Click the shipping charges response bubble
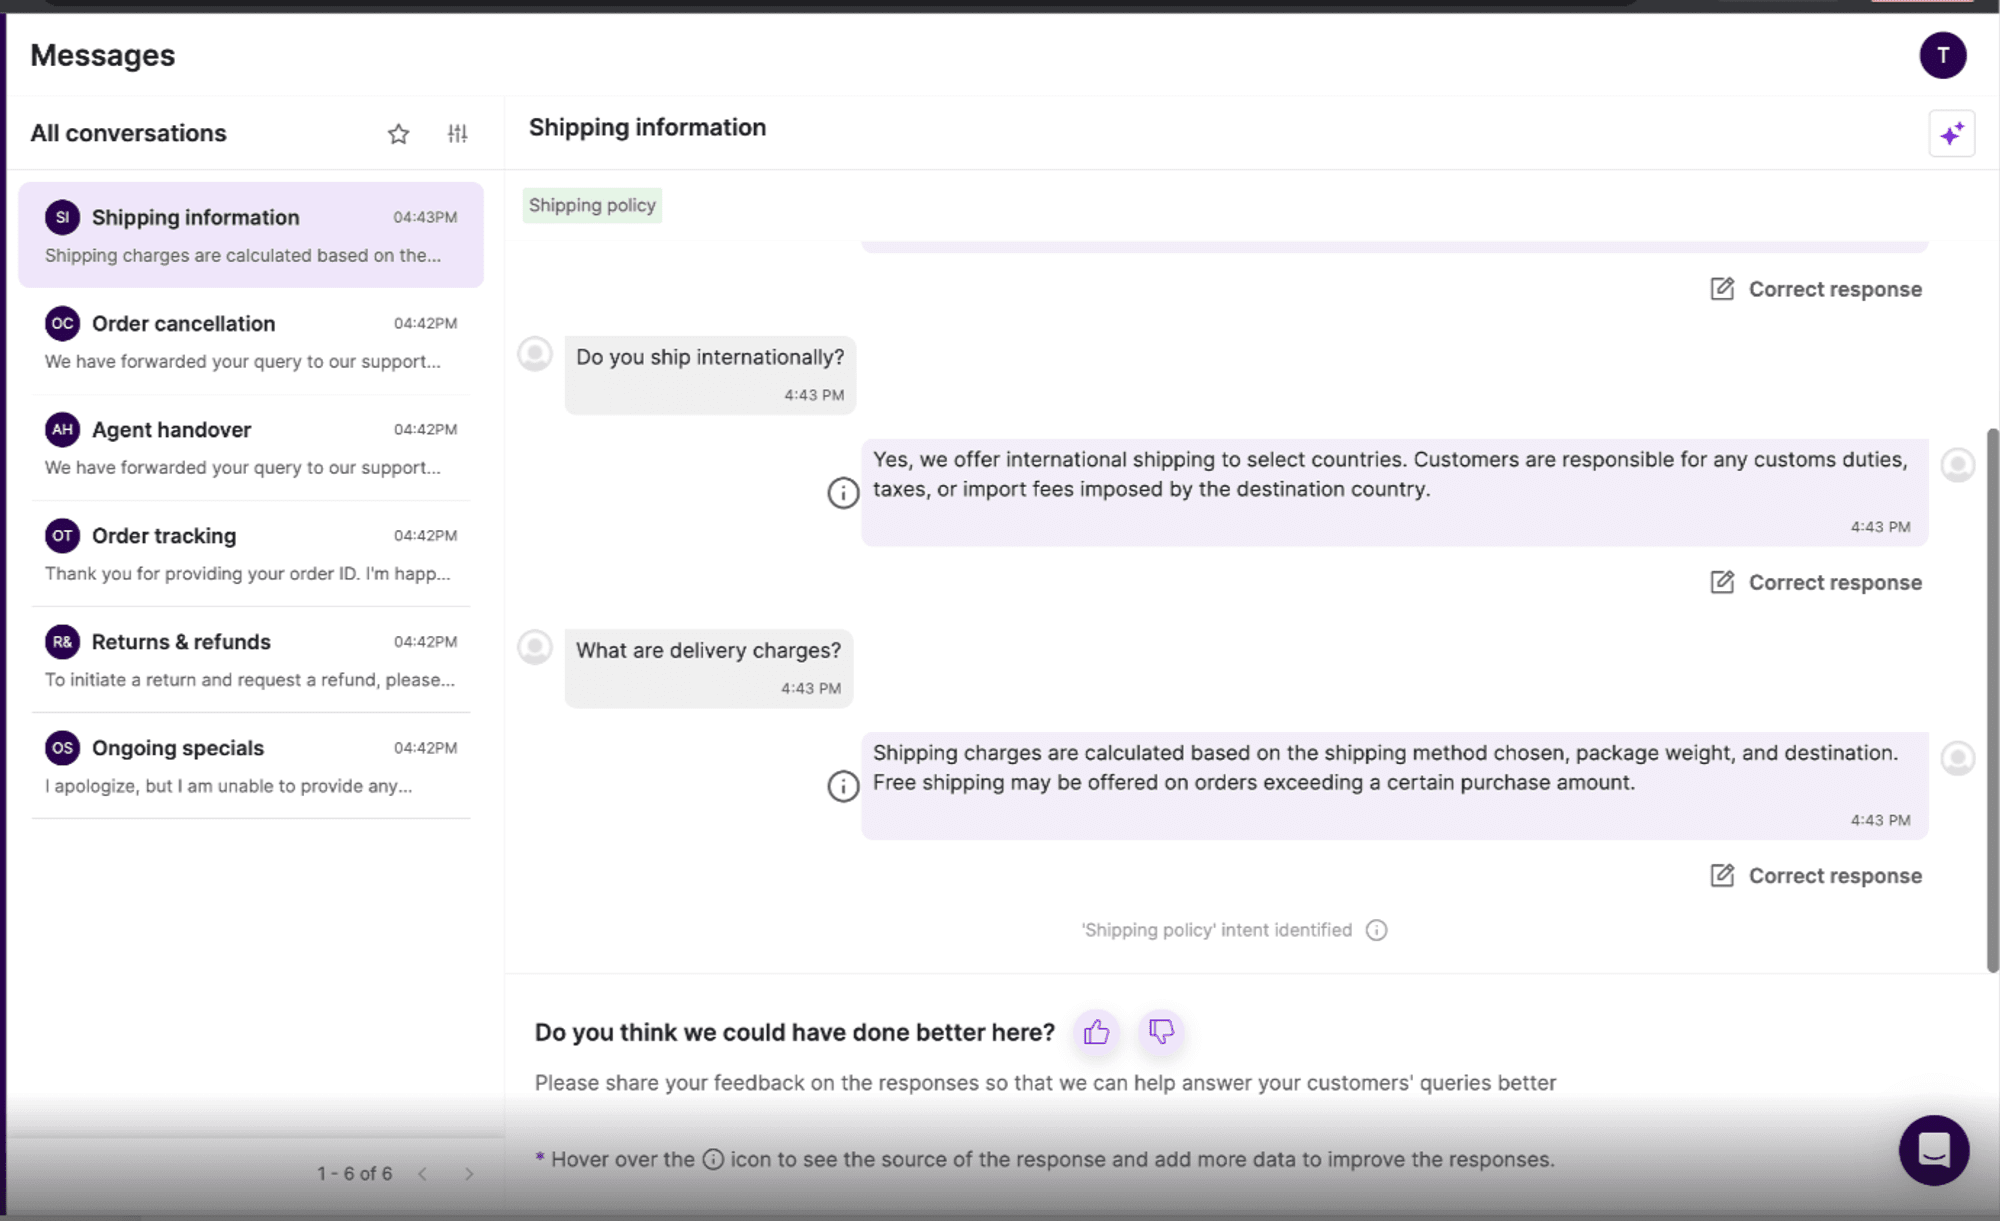Screen dimensions: 2000x1221 1394,786
